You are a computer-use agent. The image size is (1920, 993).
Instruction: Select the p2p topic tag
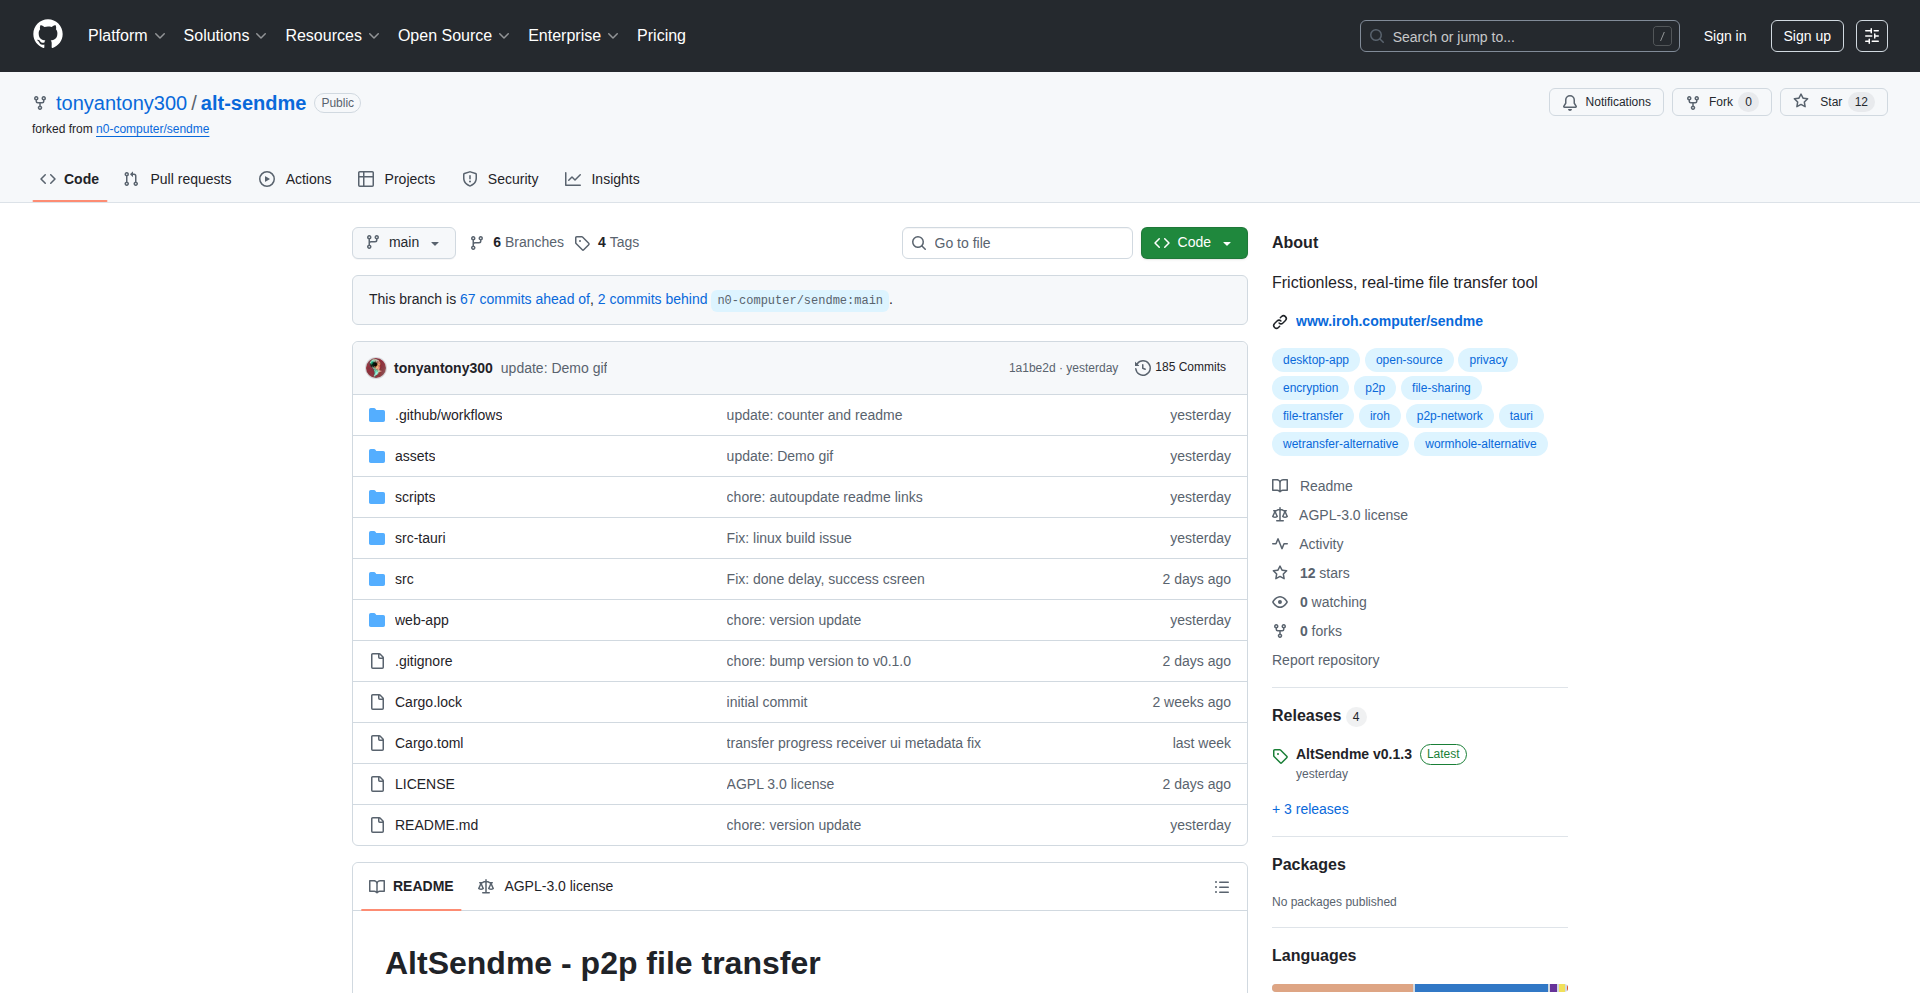(1374, 388)
